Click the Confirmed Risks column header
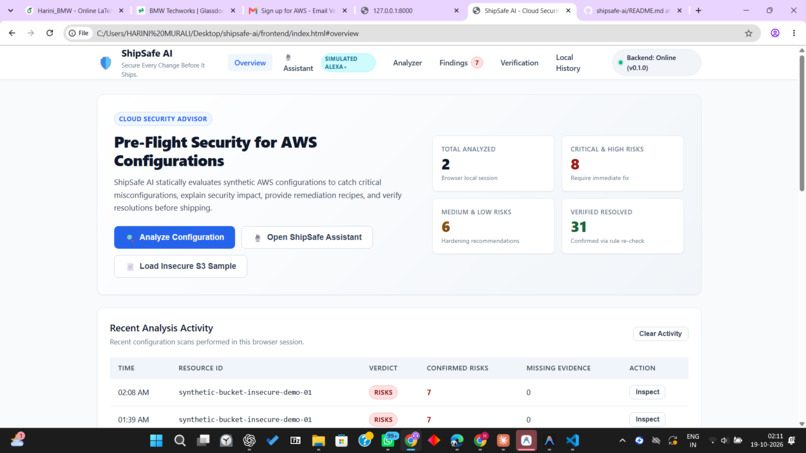 (457, 368)
